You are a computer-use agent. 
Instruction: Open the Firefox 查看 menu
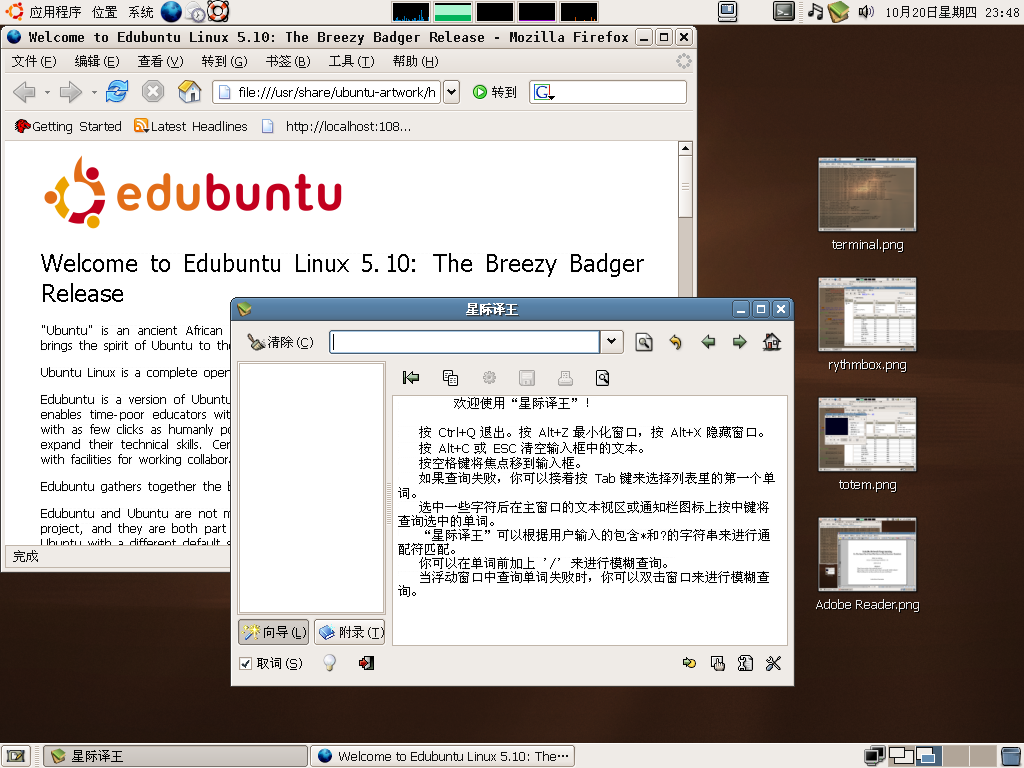[160, 61]
